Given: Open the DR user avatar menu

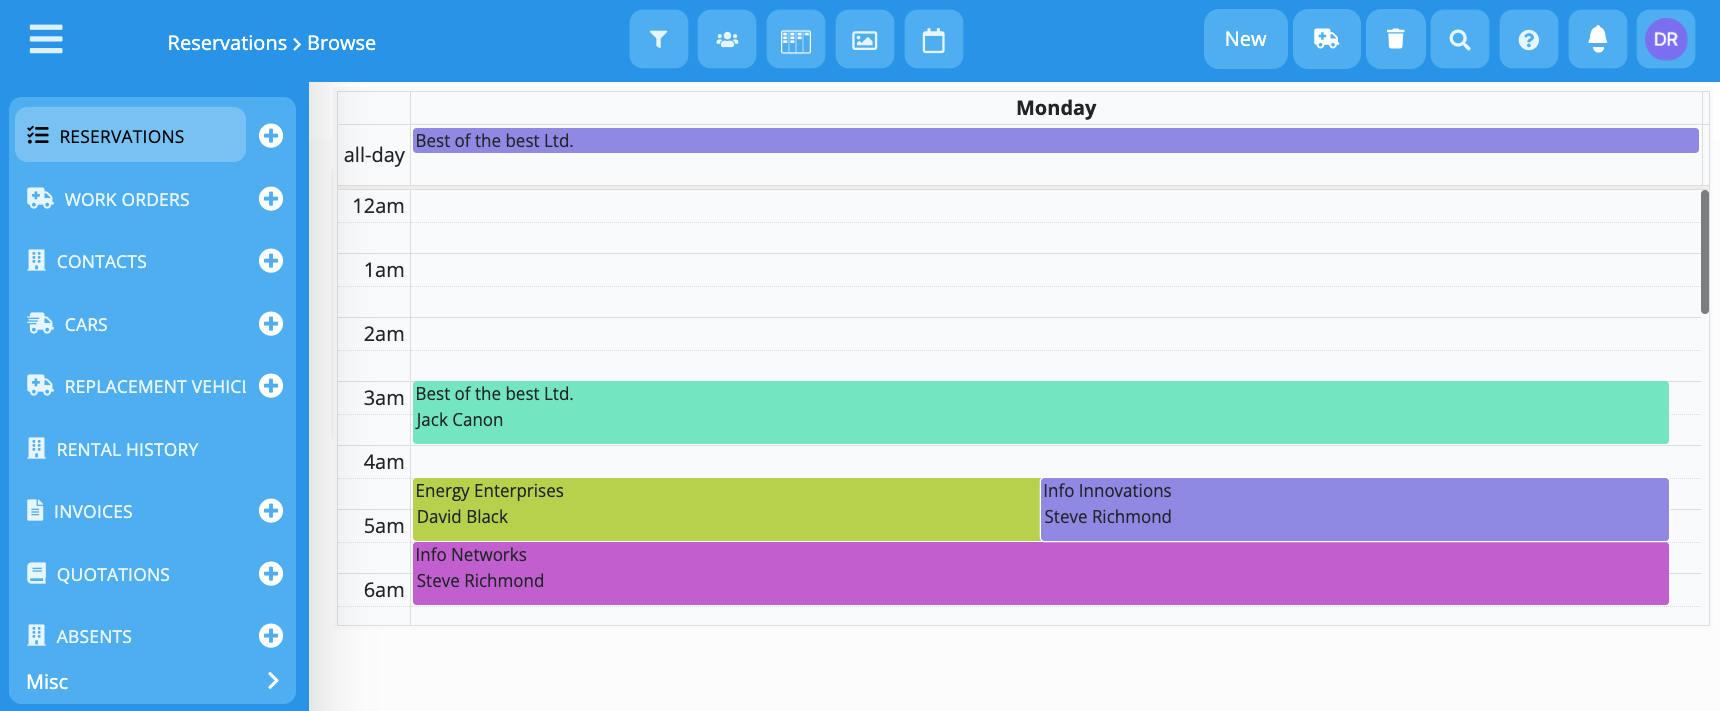Looking at the screenshot, I should [x=1665, y=40].
